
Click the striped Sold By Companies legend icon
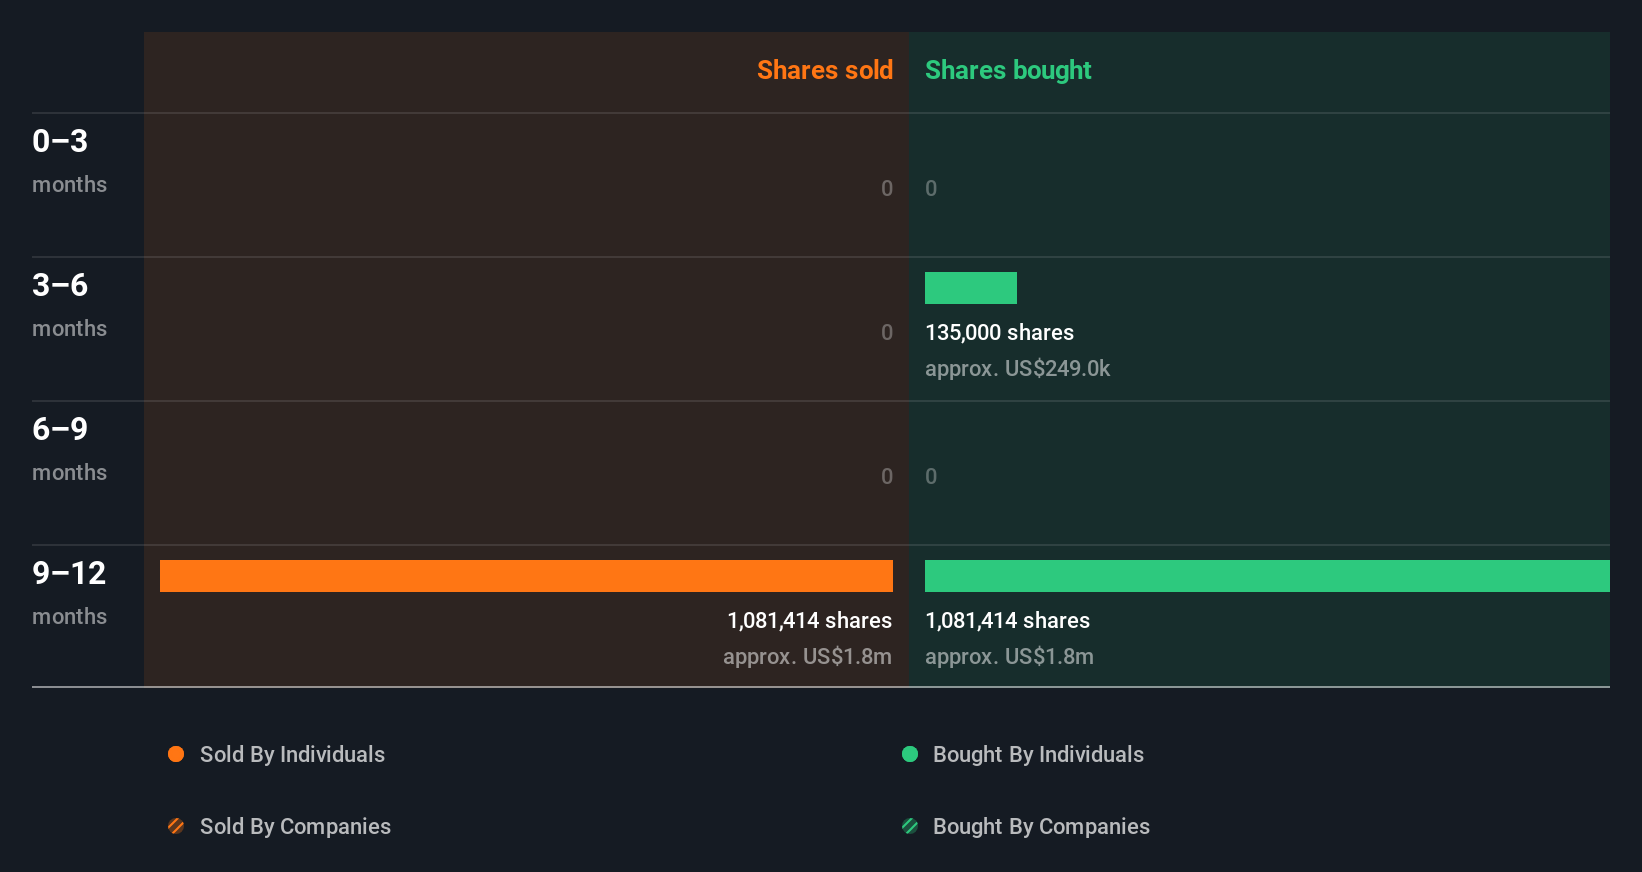176,826
